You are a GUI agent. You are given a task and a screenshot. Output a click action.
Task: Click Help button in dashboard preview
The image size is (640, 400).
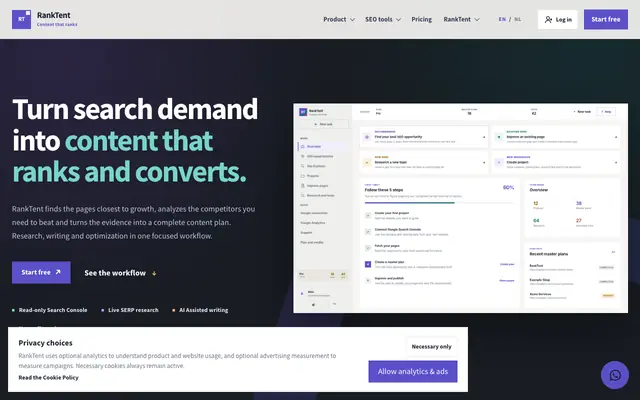tap(606, 111)
